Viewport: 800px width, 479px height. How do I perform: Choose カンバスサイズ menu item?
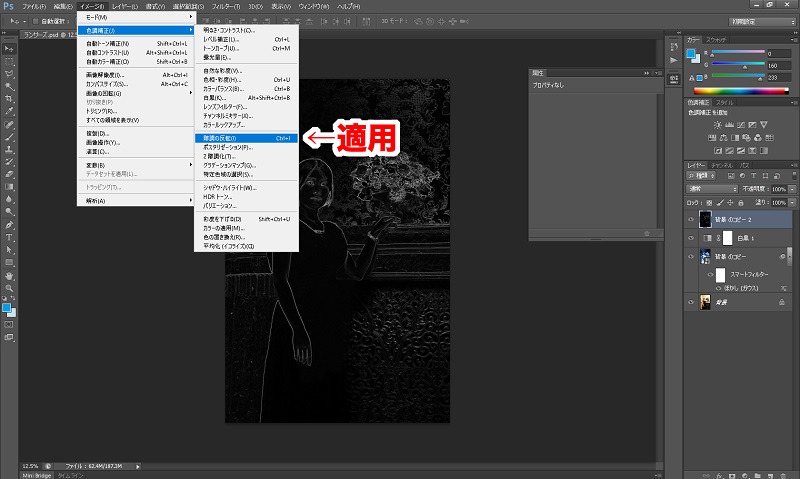click(136, 84)
